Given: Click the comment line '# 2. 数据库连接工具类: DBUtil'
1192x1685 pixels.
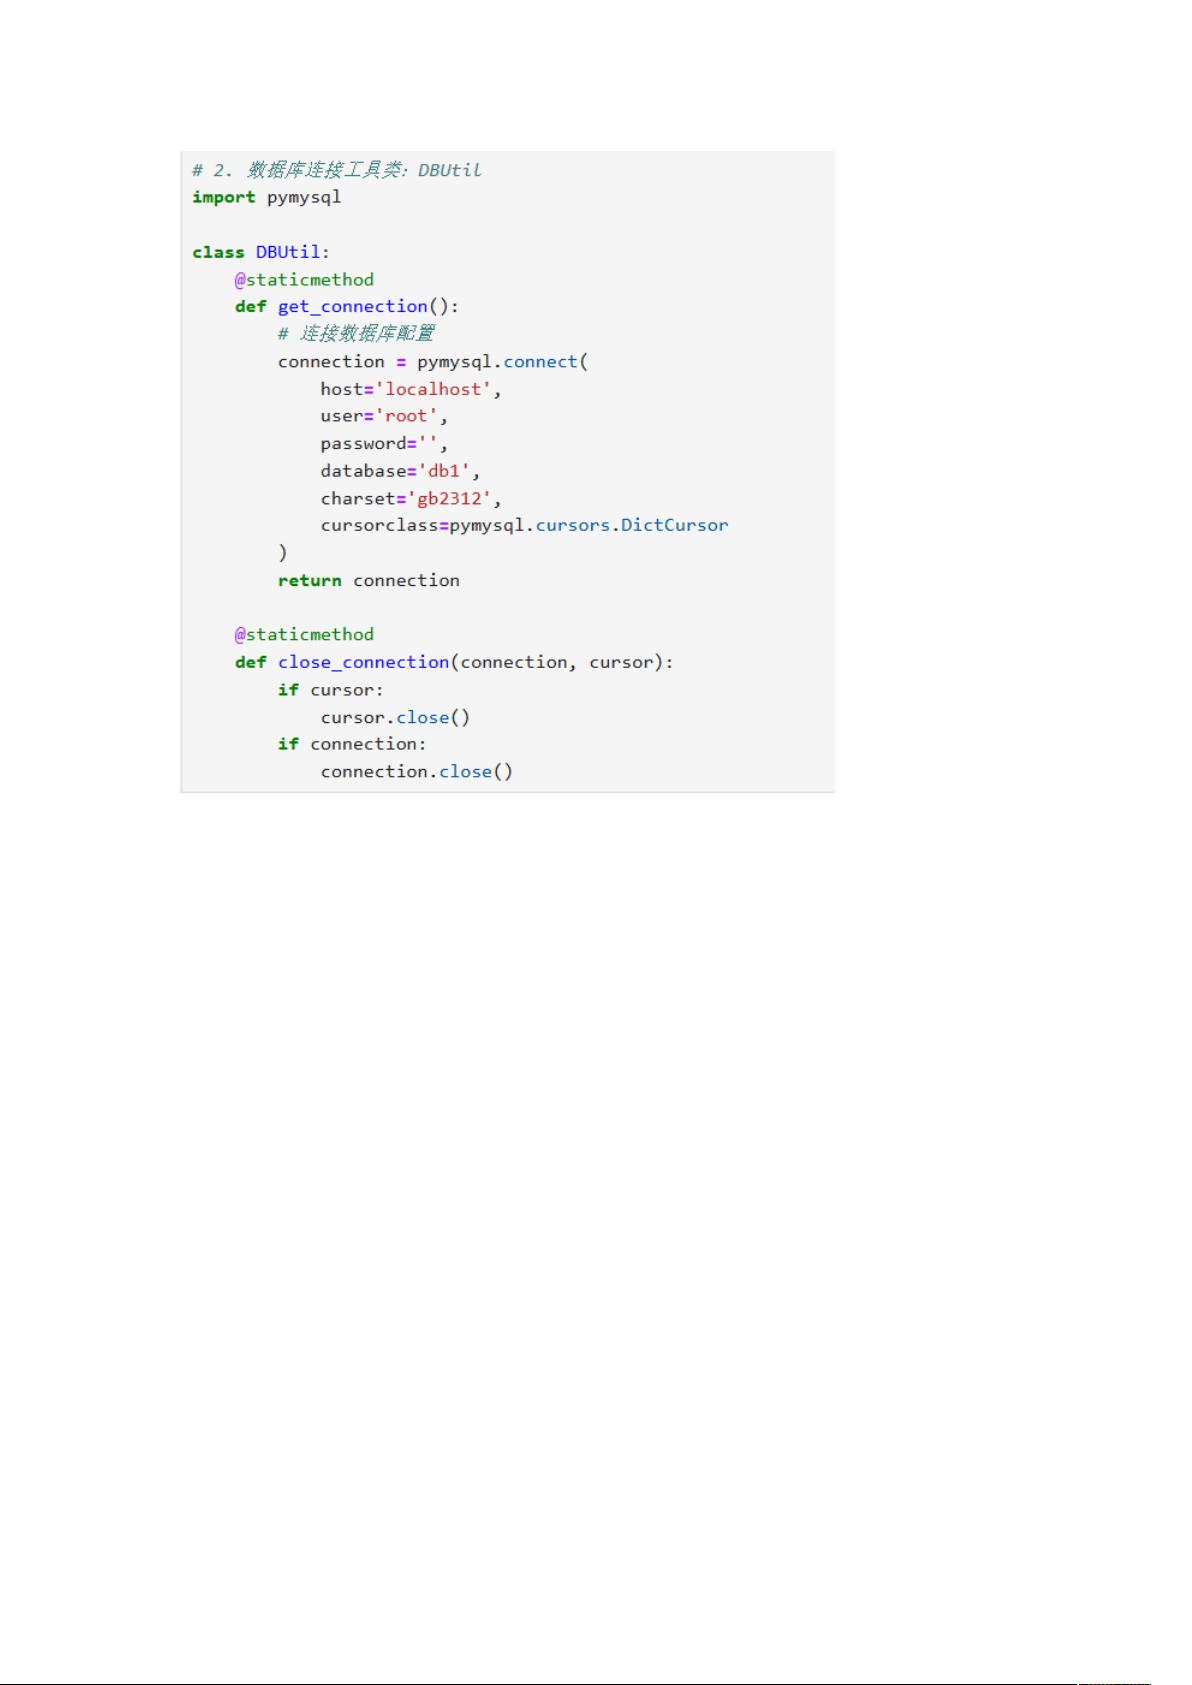Looking at the screenshot, I should click(337, 170).
